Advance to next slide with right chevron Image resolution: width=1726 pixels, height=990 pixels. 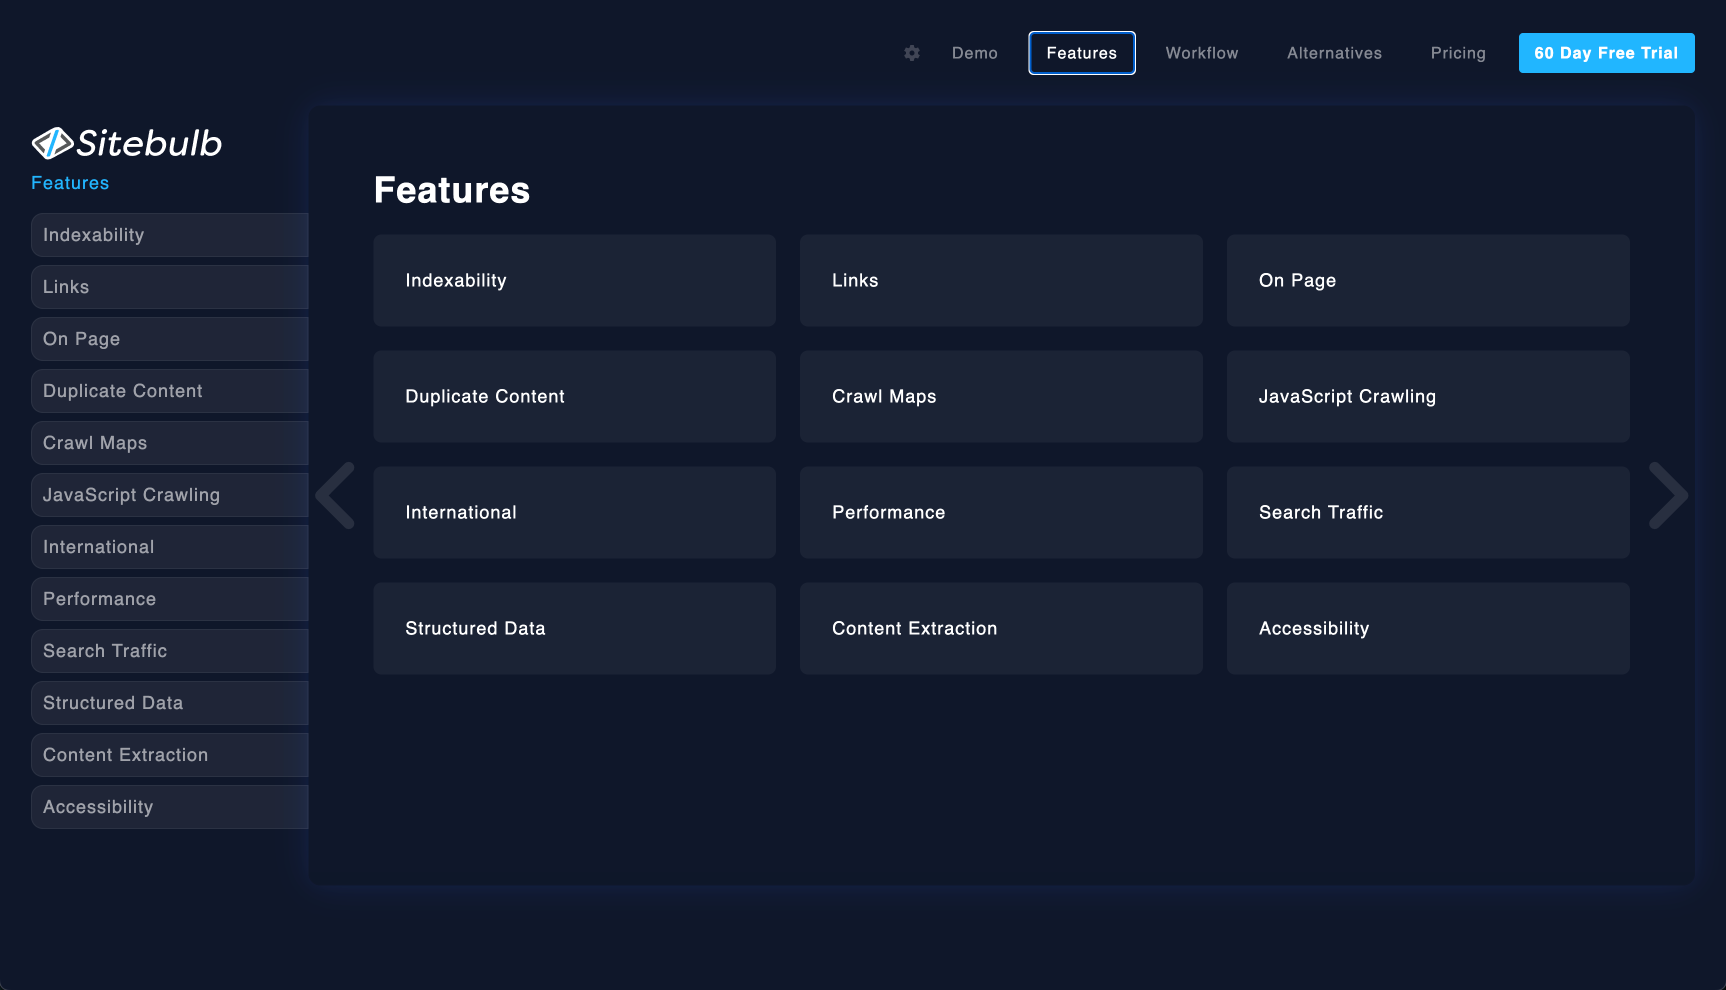pyautogui.click(x=1667, y=495)
